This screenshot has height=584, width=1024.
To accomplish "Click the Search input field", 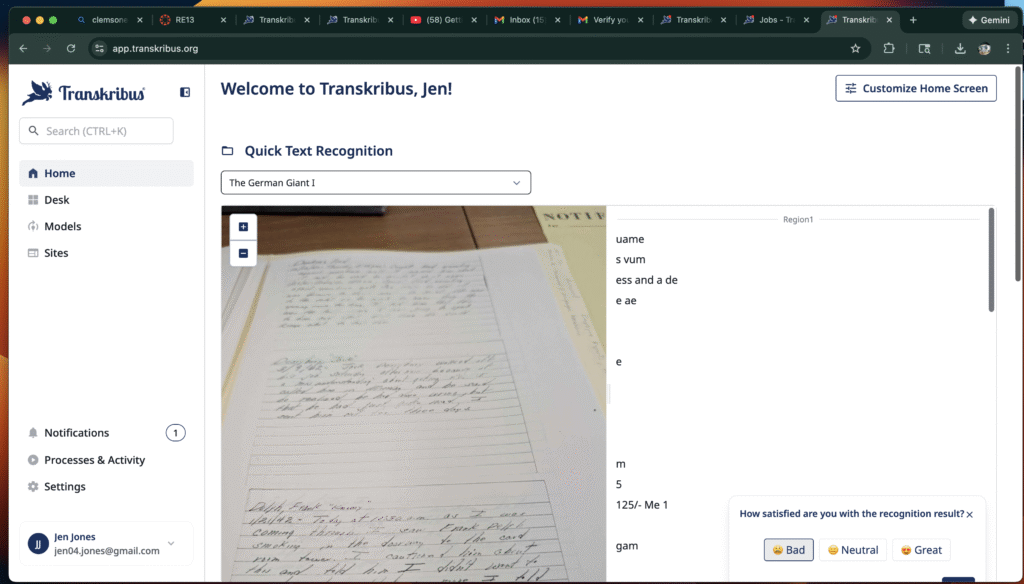I will 96,131.
